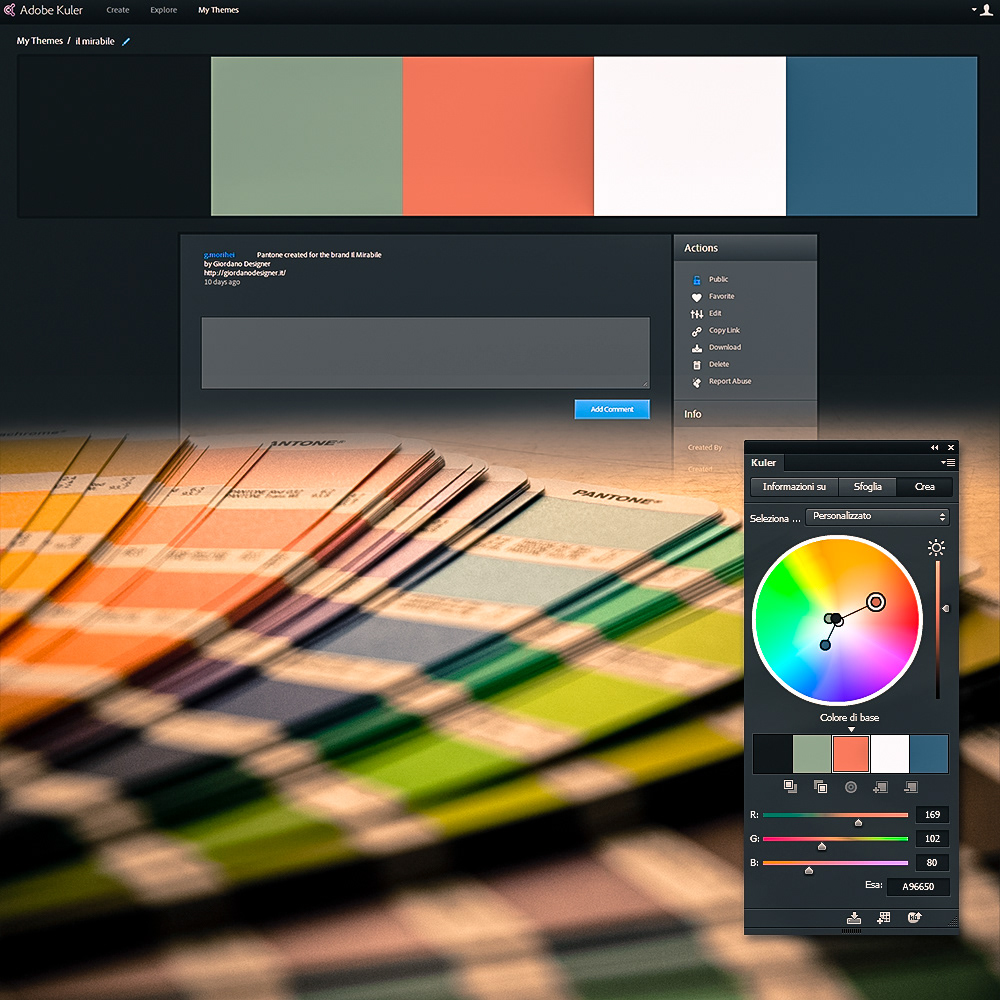Click the Report Abuse icon
The width and height of the screenshot is (1000, 1000).
696,382
